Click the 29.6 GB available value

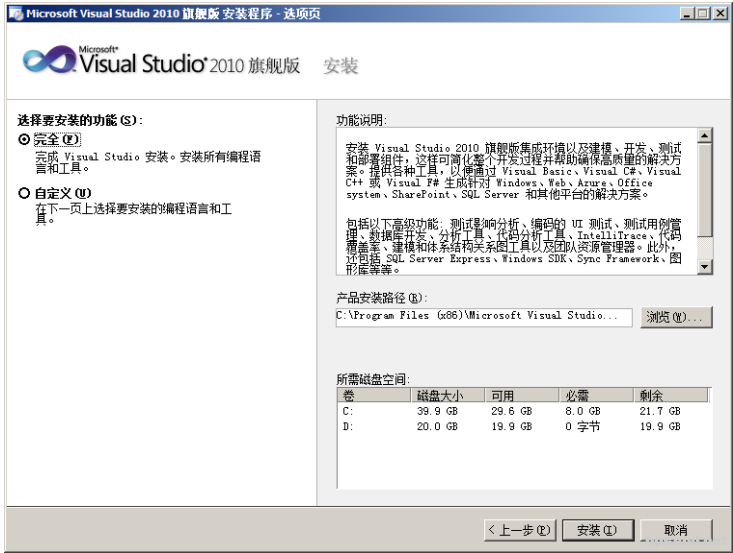[x=511, y=411]
